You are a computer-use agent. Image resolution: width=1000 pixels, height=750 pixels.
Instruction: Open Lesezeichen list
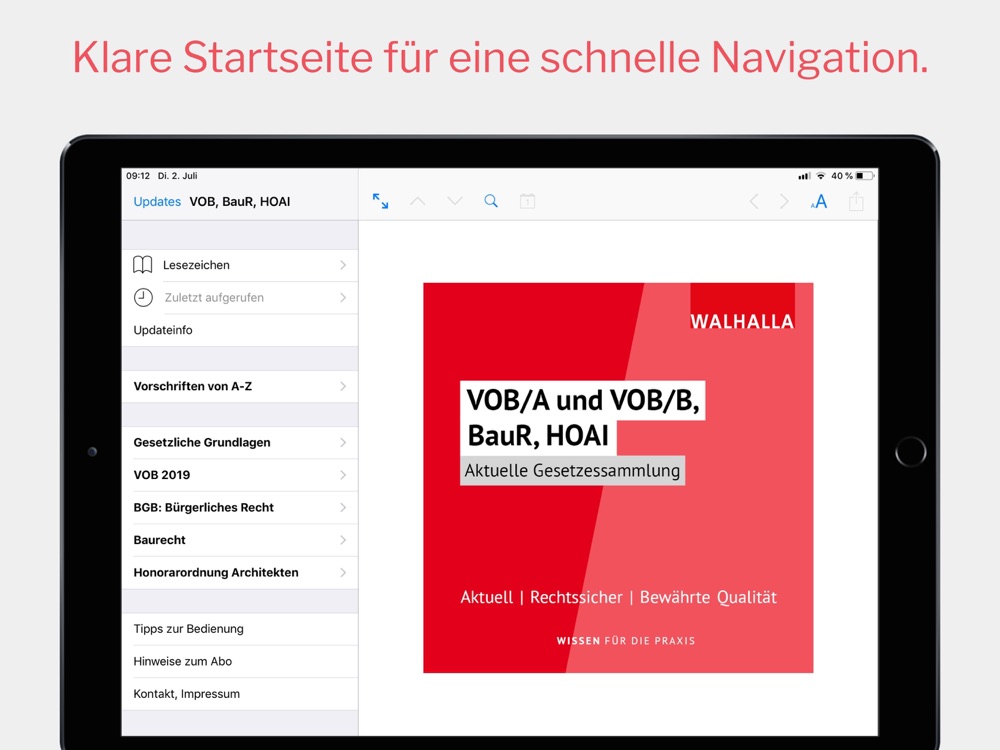point(240,265)
